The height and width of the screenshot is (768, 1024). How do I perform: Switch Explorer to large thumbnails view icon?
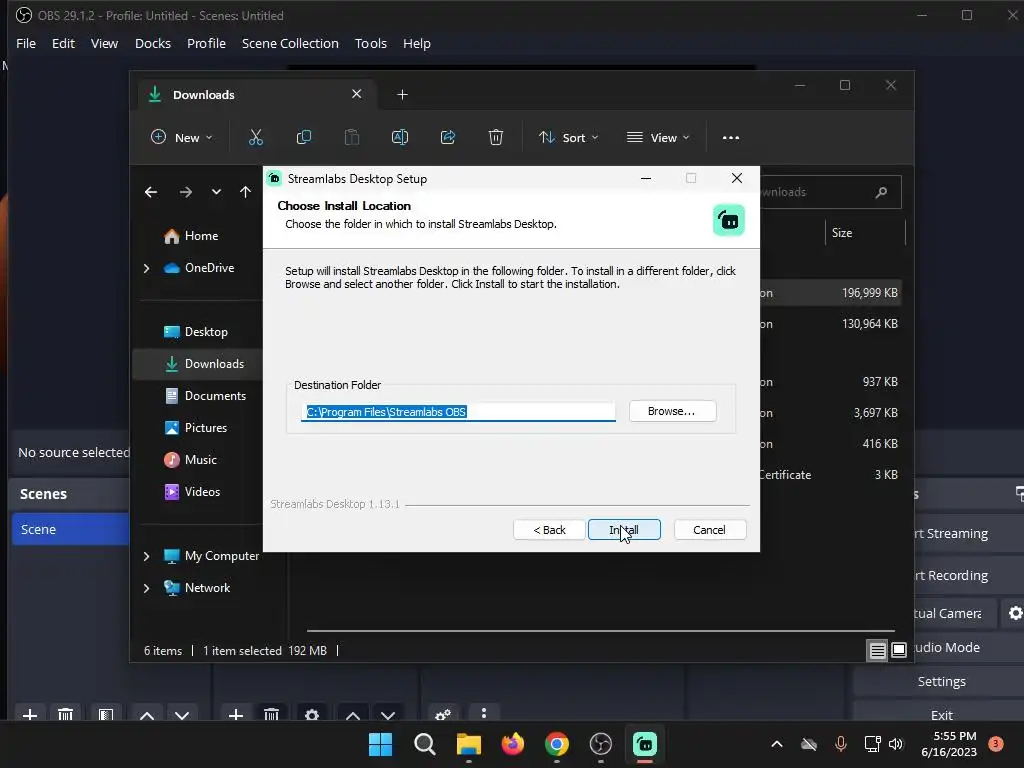click(899, 650)
